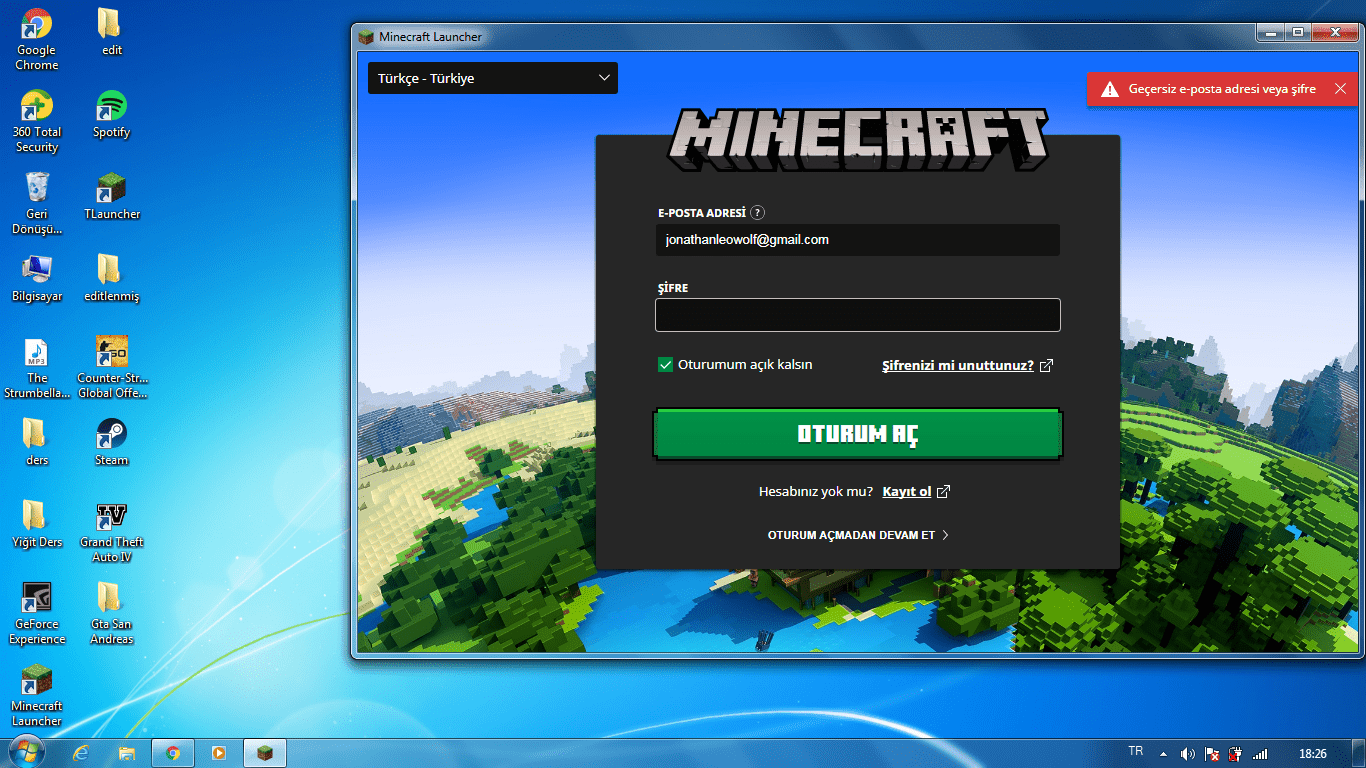The width and height of the screenshot is (1366, 768).
Task: Select The Strumbella MP3 file icon
Action: [36, 368]
